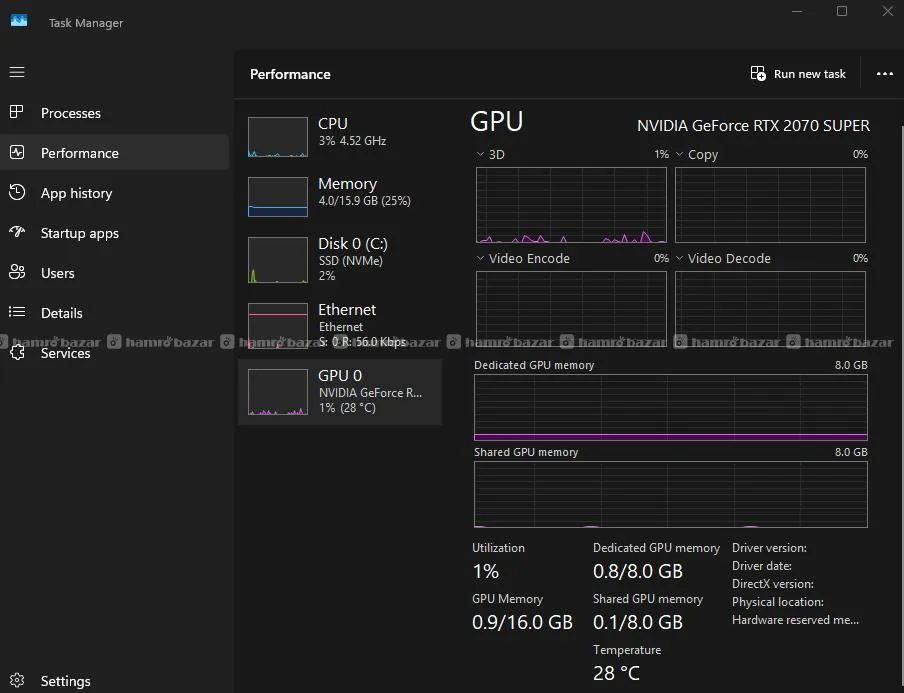Open the hamburger navigation menu
The width and height of the screenshot is (904, 693).
17,72
